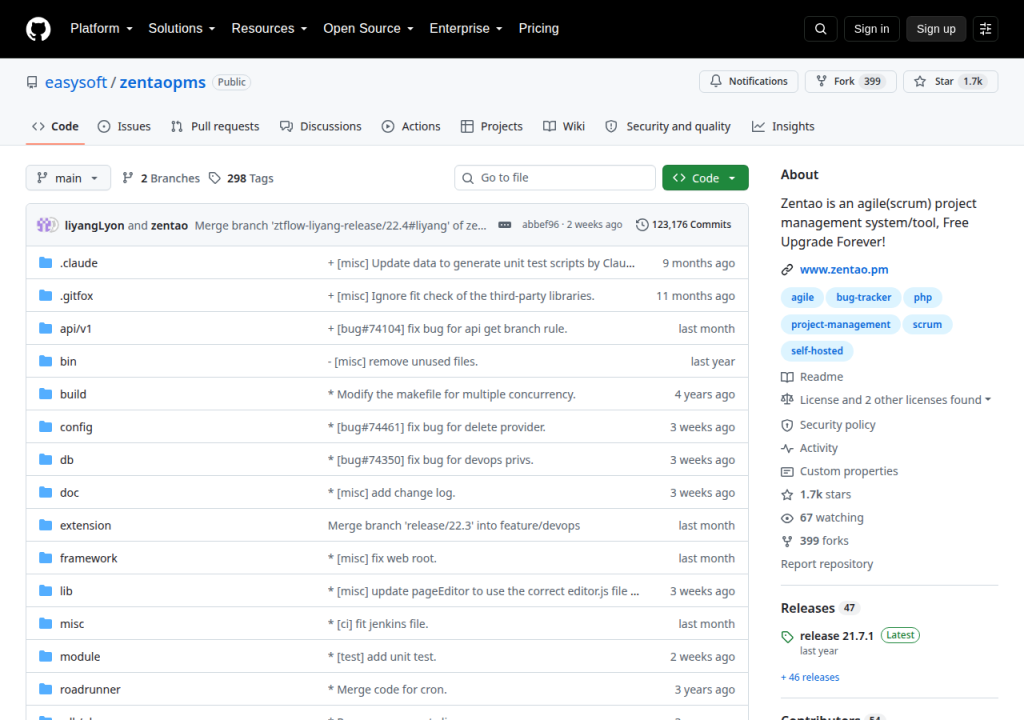Click the book icon beside Readme
The image size is (1024, 720).
787,377
